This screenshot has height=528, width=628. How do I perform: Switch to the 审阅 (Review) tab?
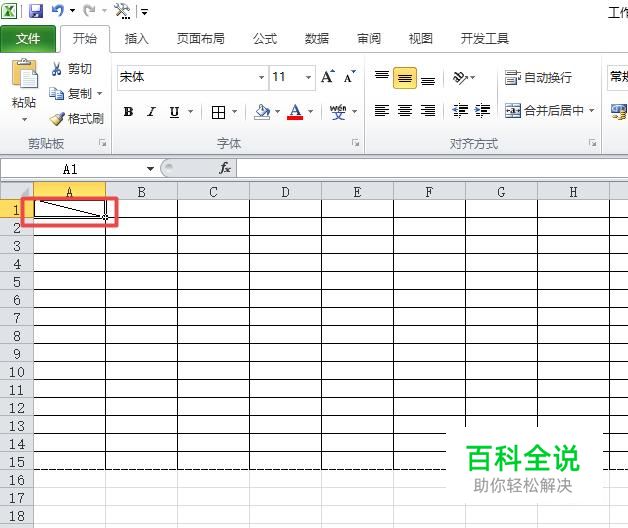(369, 38)
